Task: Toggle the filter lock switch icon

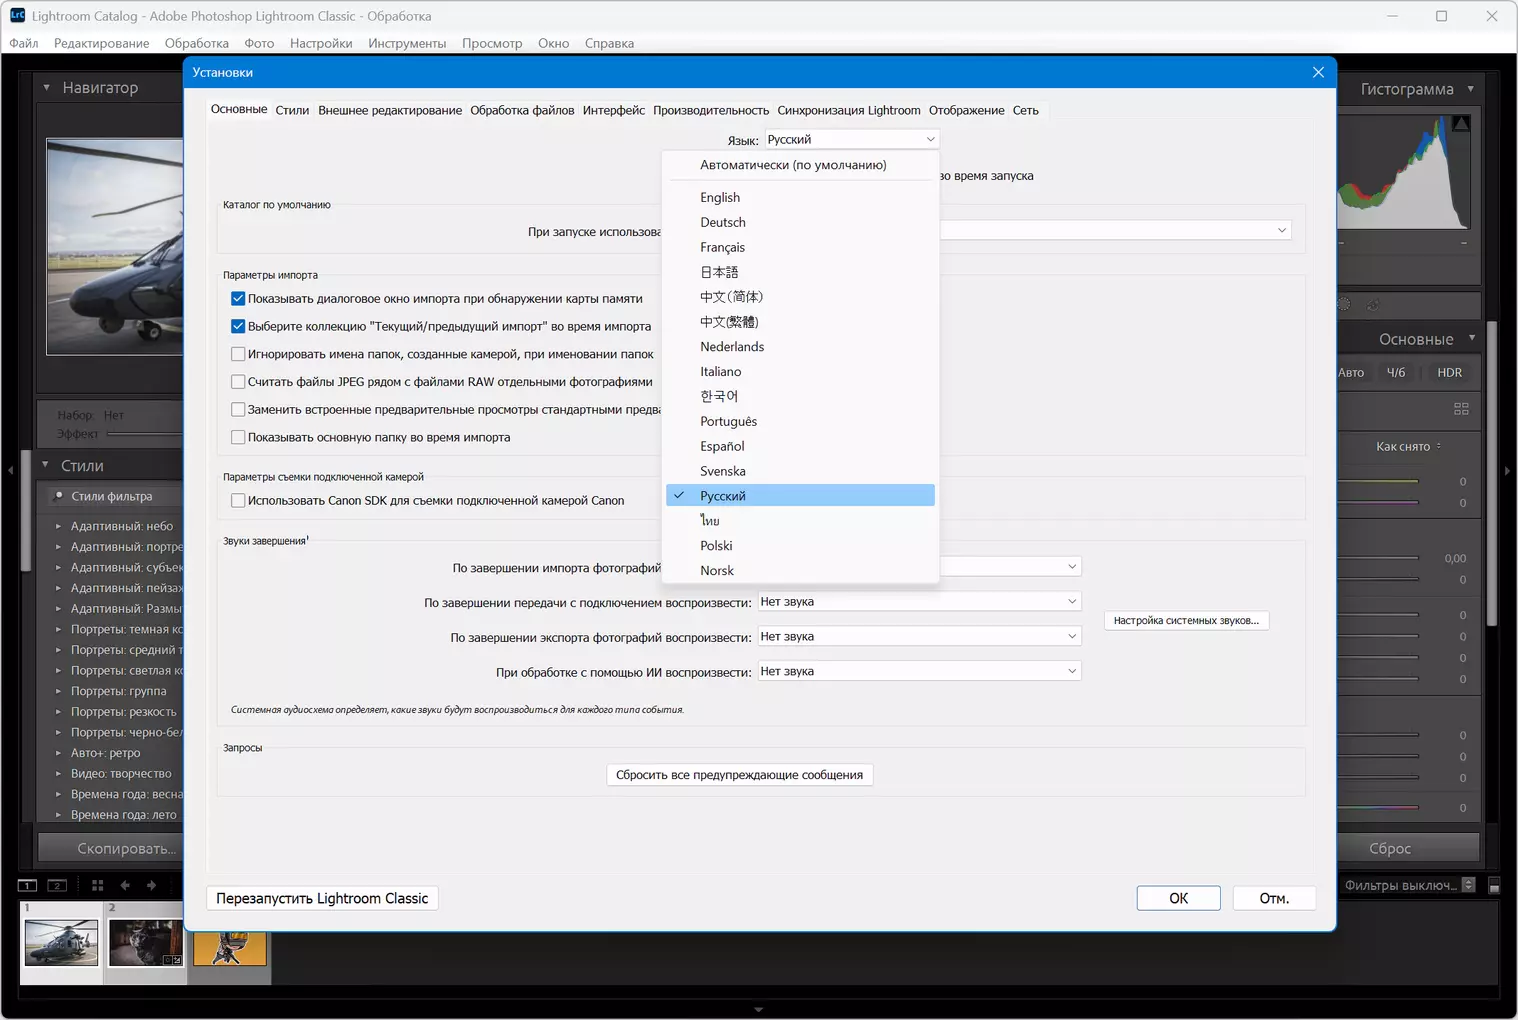Action: pyautogui.click(x=1494, y=886)
